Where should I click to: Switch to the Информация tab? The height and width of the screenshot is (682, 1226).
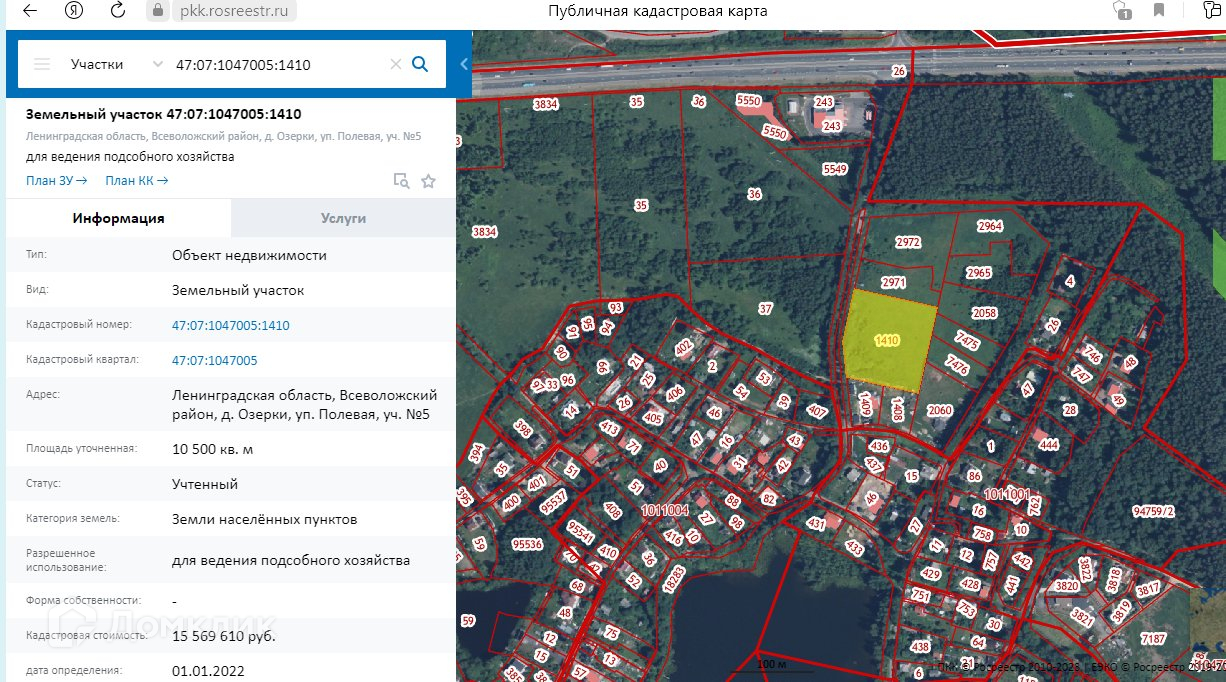pos(118,218)
